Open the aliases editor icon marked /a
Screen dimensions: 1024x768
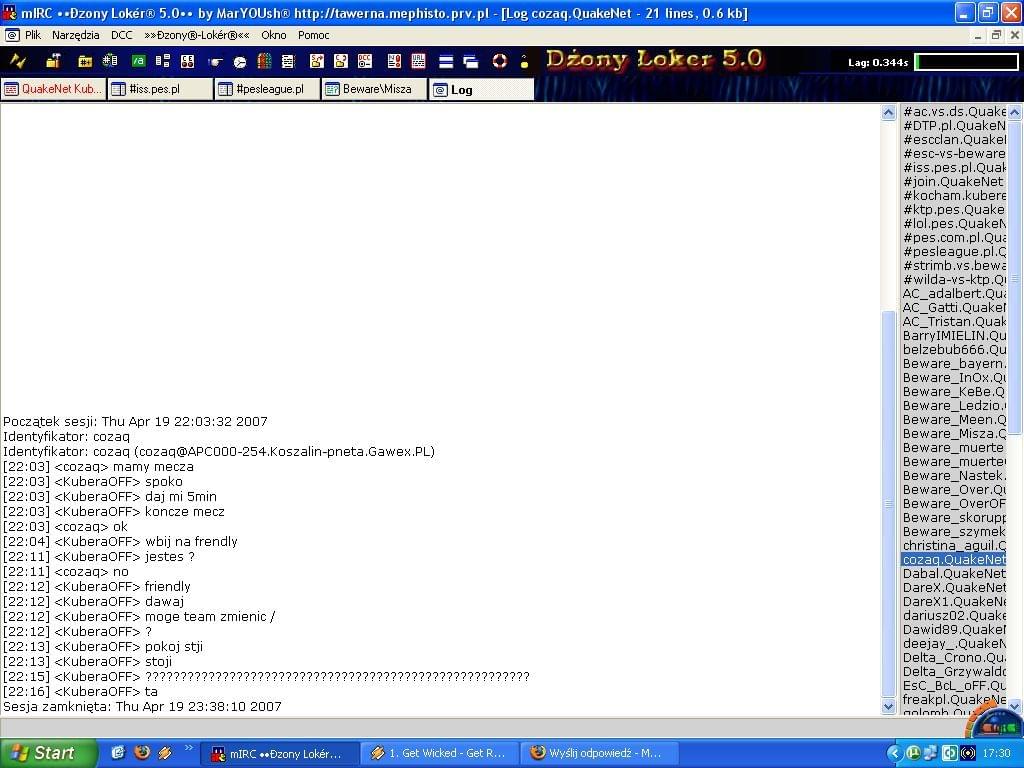tap(138, 61)
